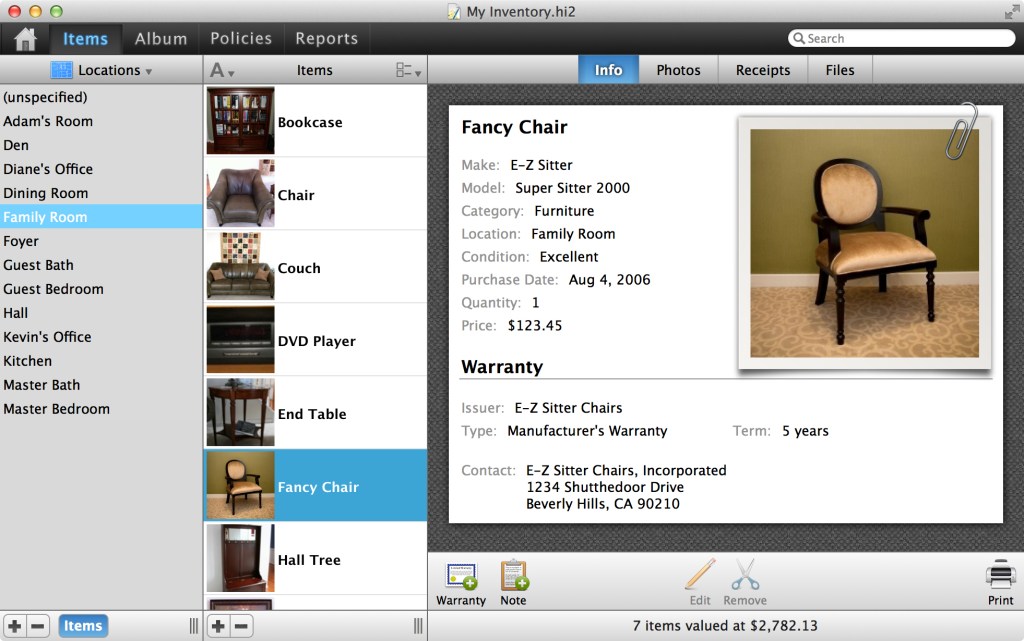Add a new item with plus button
The height and width of the screenshot is (641, 1024).
[x=218, y=626]
